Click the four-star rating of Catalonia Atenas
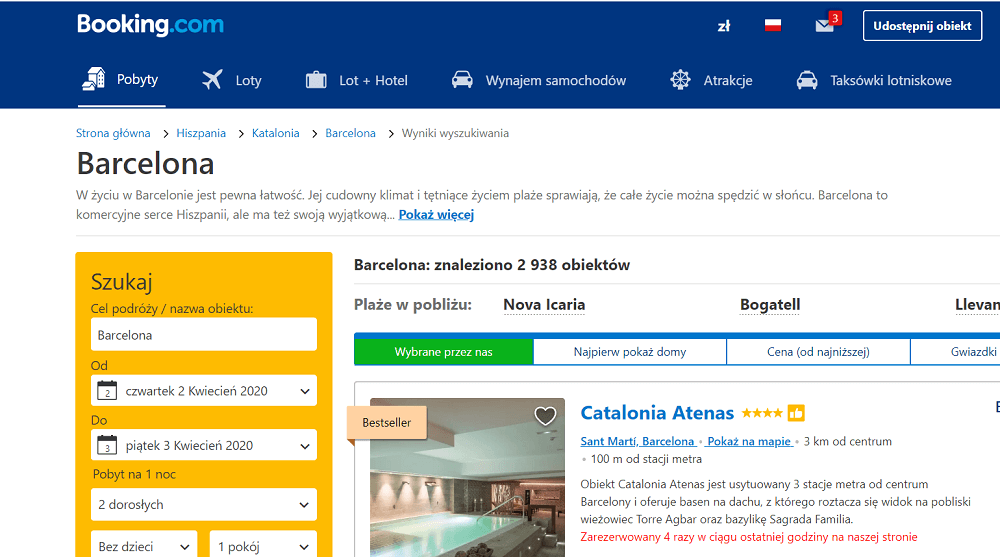 762,413
